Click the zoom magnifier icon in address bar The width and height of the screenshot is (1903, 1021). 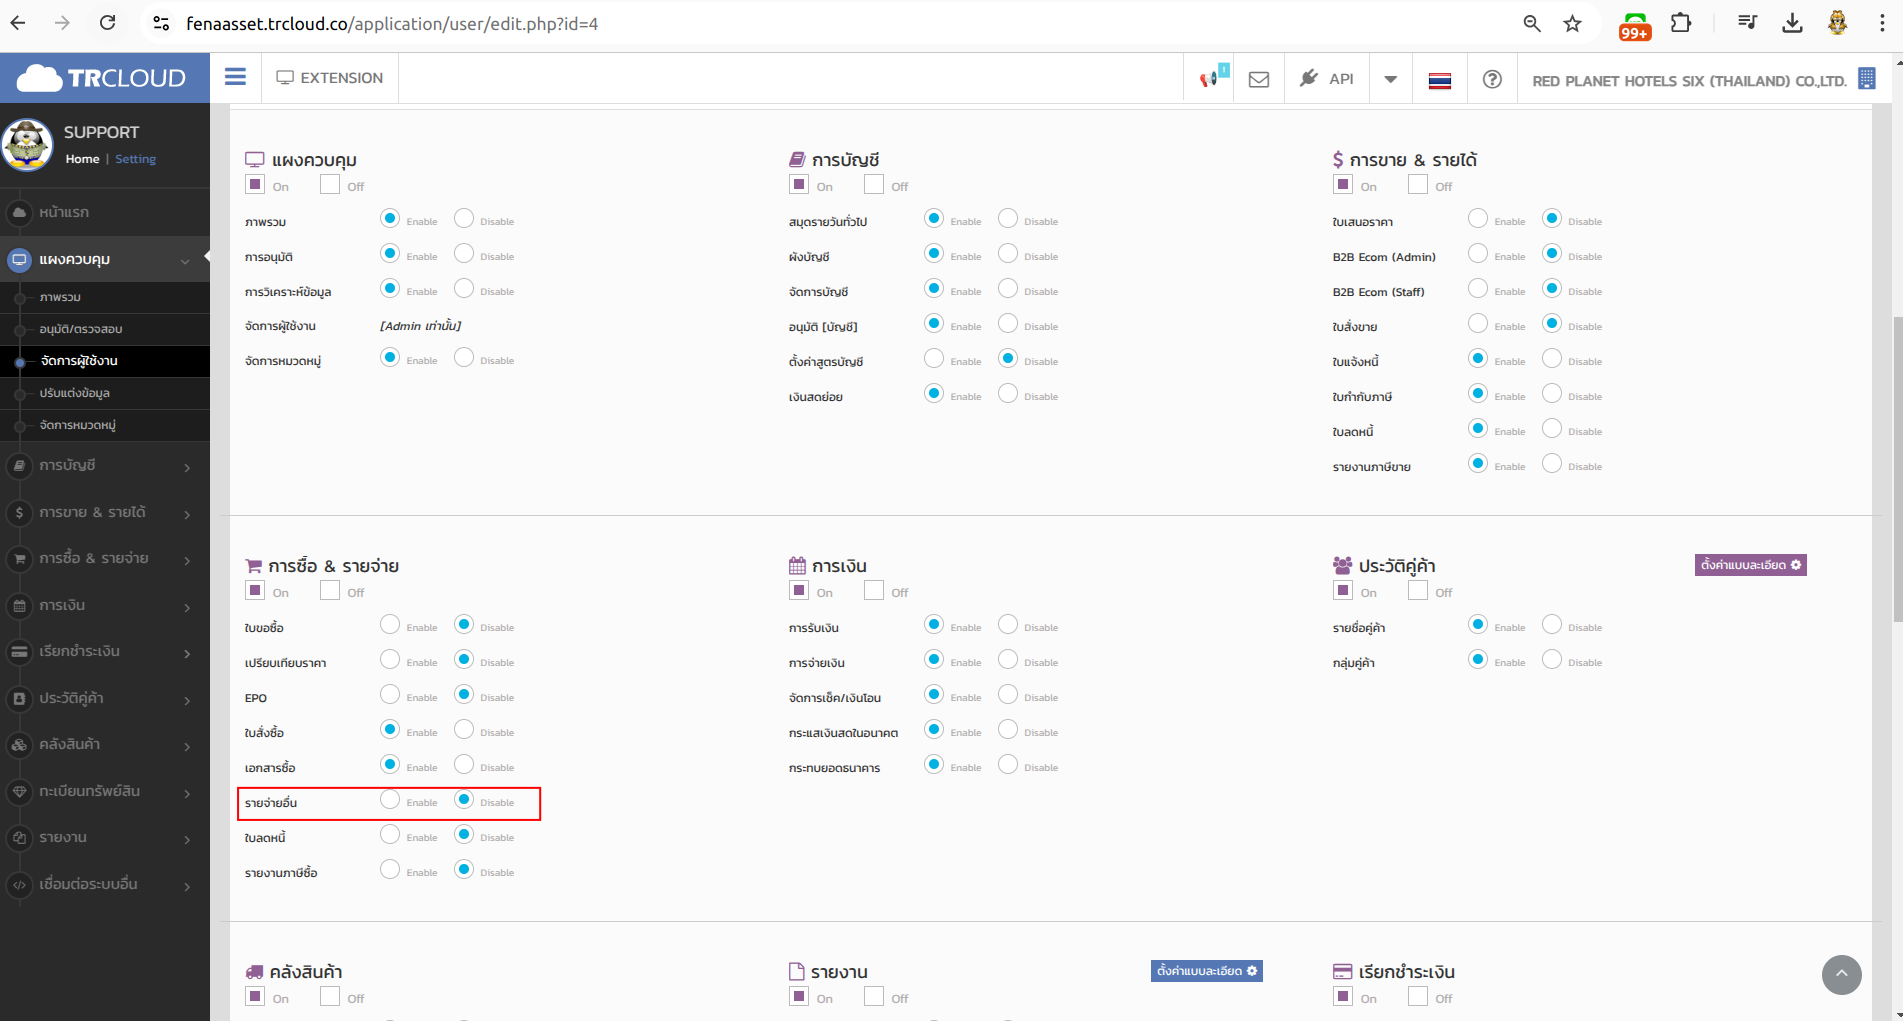coord(1531,23)
